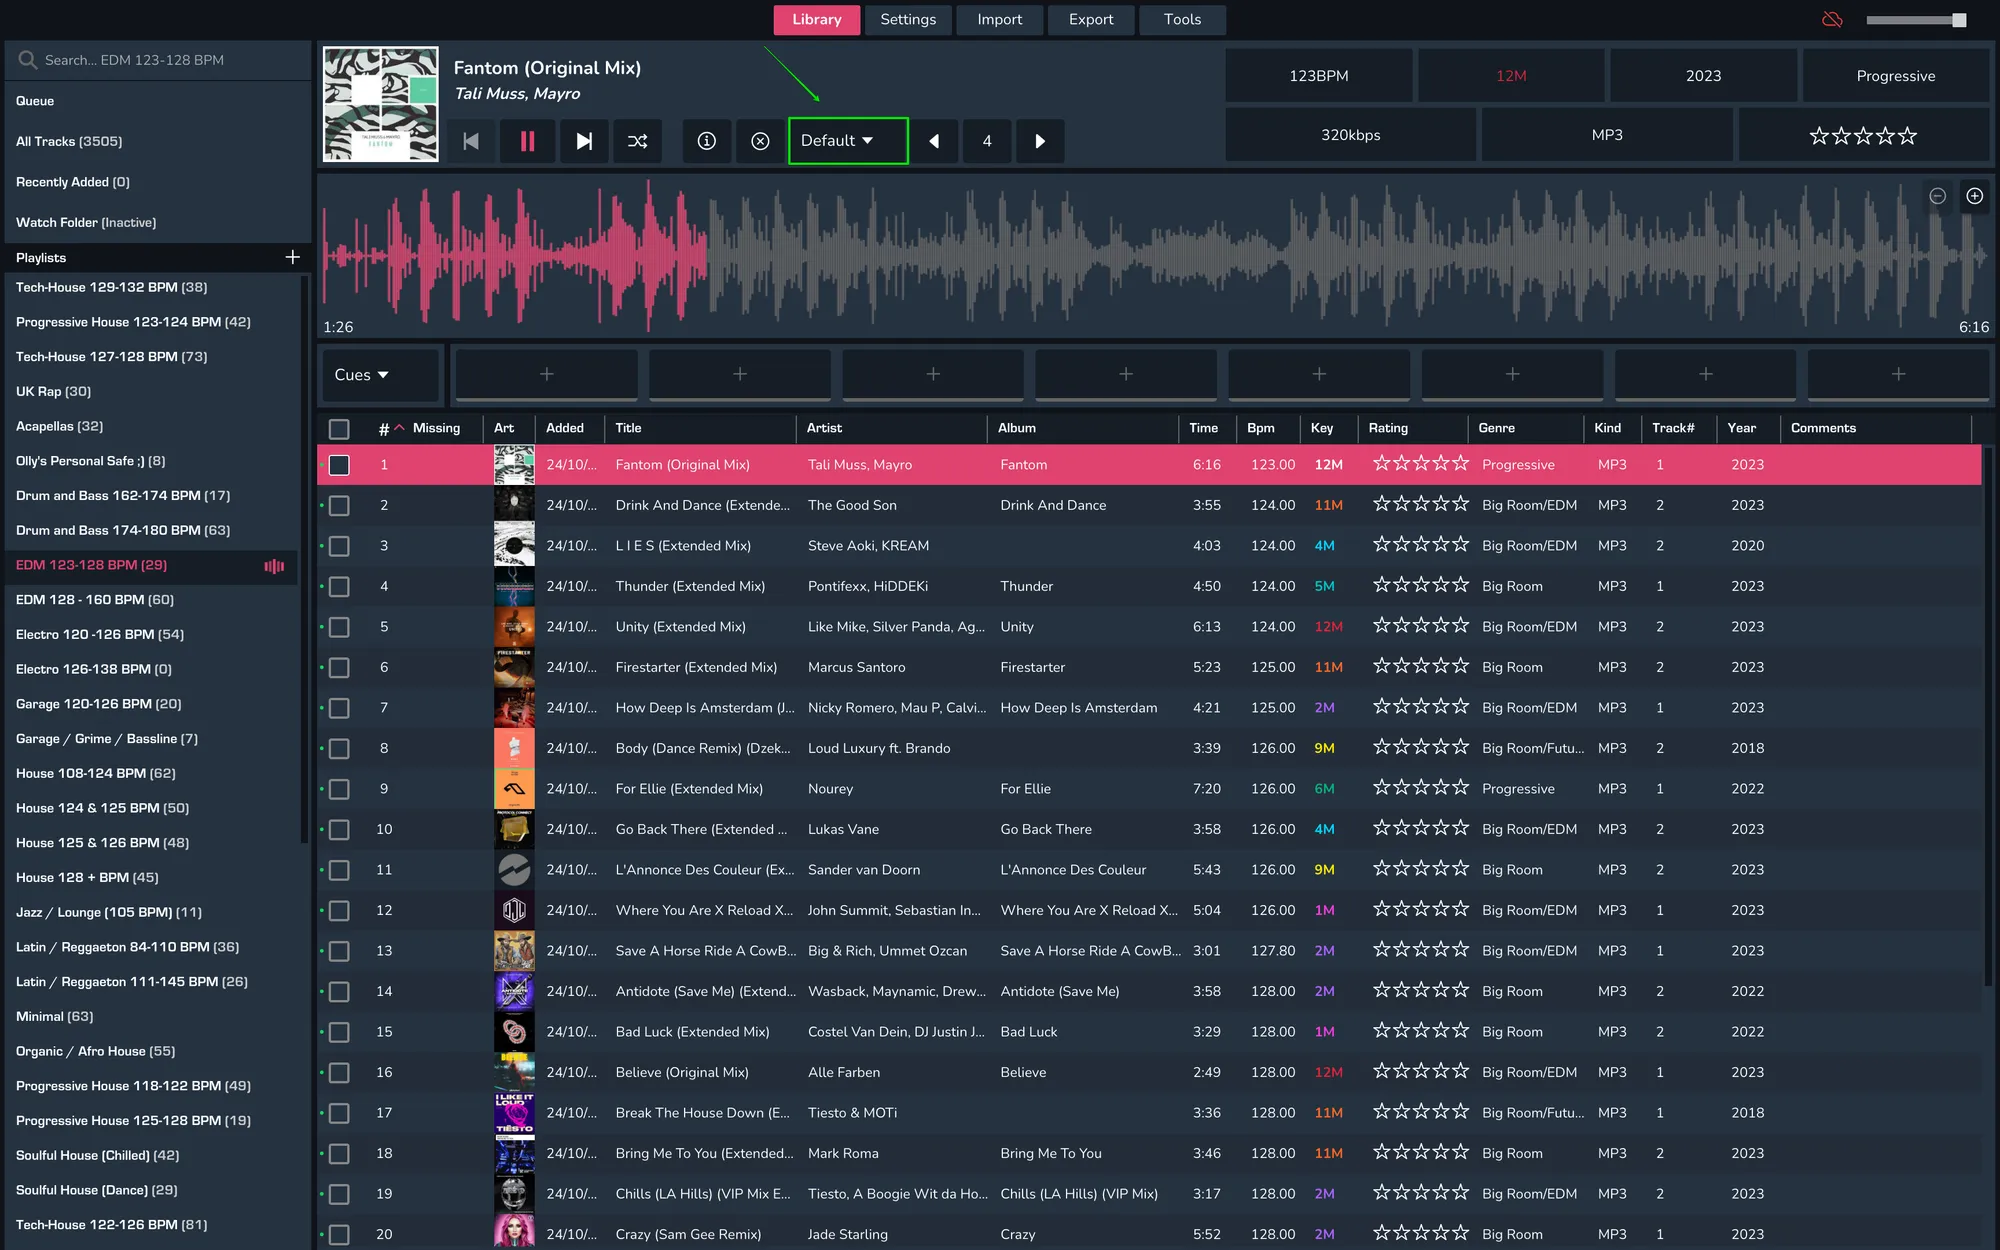Click the search field in the sidebar
2000x1250 pixels.
click(x=157, y=59)
